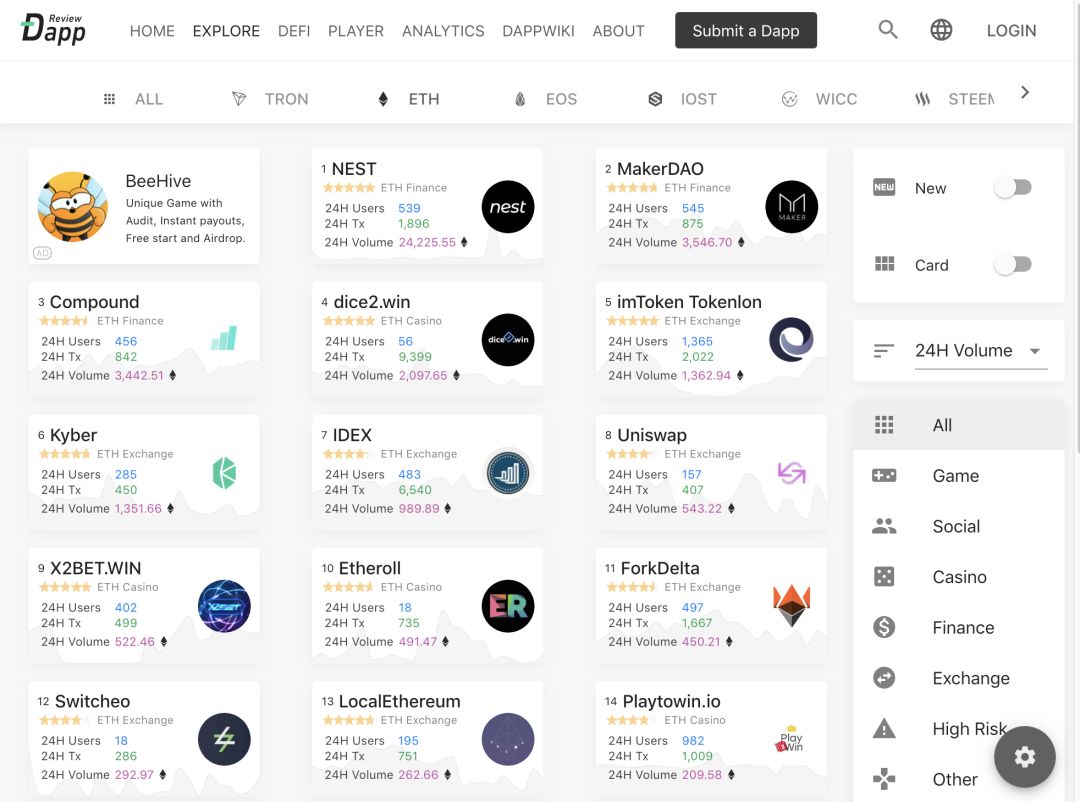Filter by Game category label

(x=955, y=475)
